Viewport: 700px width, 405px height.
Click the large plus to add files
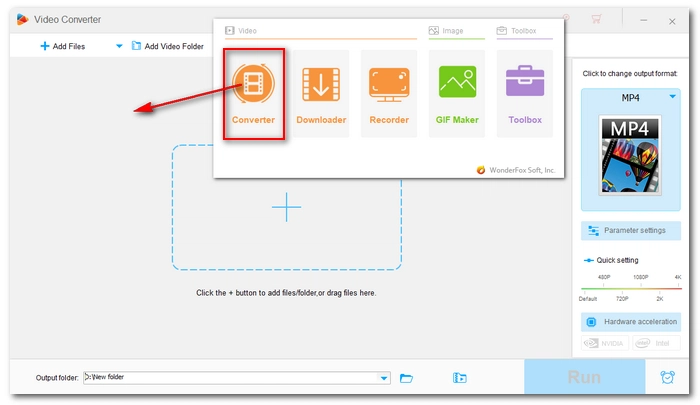pyautogui.click(x=287, y=207)
